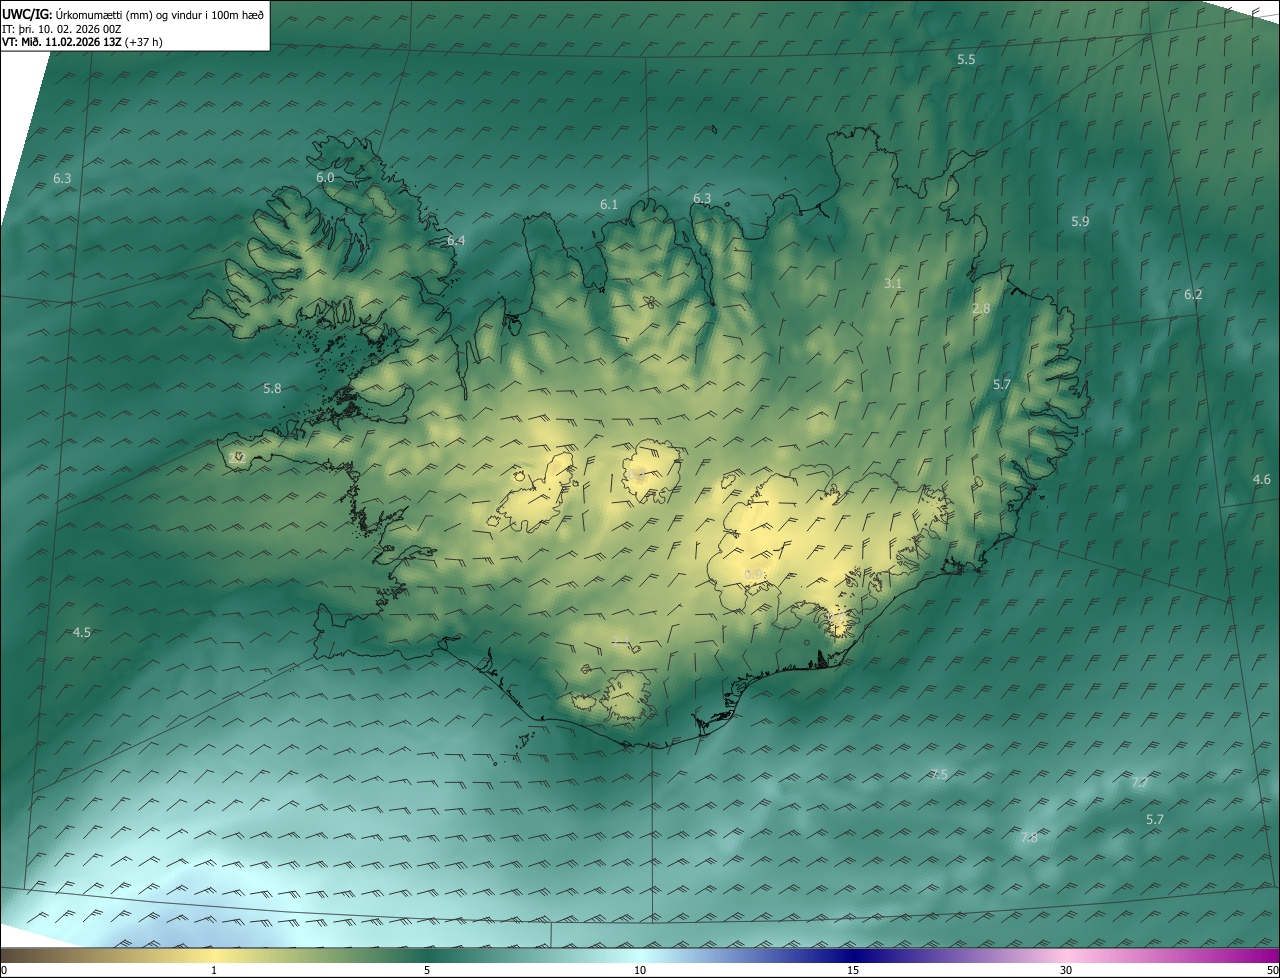This screenshot has width=1280, height=978.
Task: Select the "15" tick on the color scale
Action: 853,970
